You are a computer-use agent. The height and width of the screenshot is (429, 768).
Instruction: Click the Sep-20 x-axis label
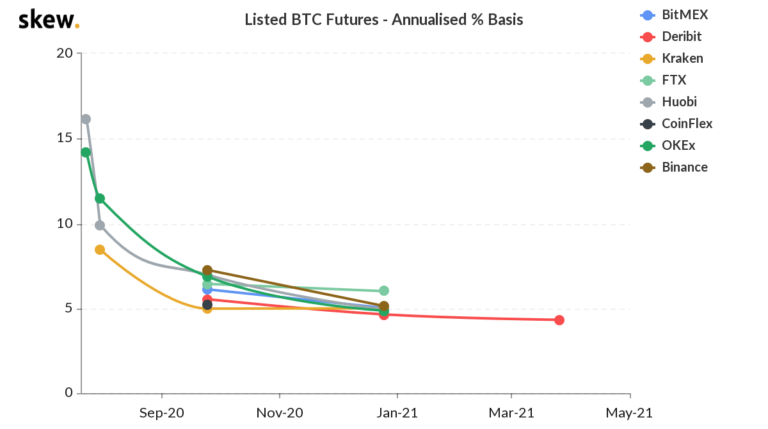tap(161, 411)
